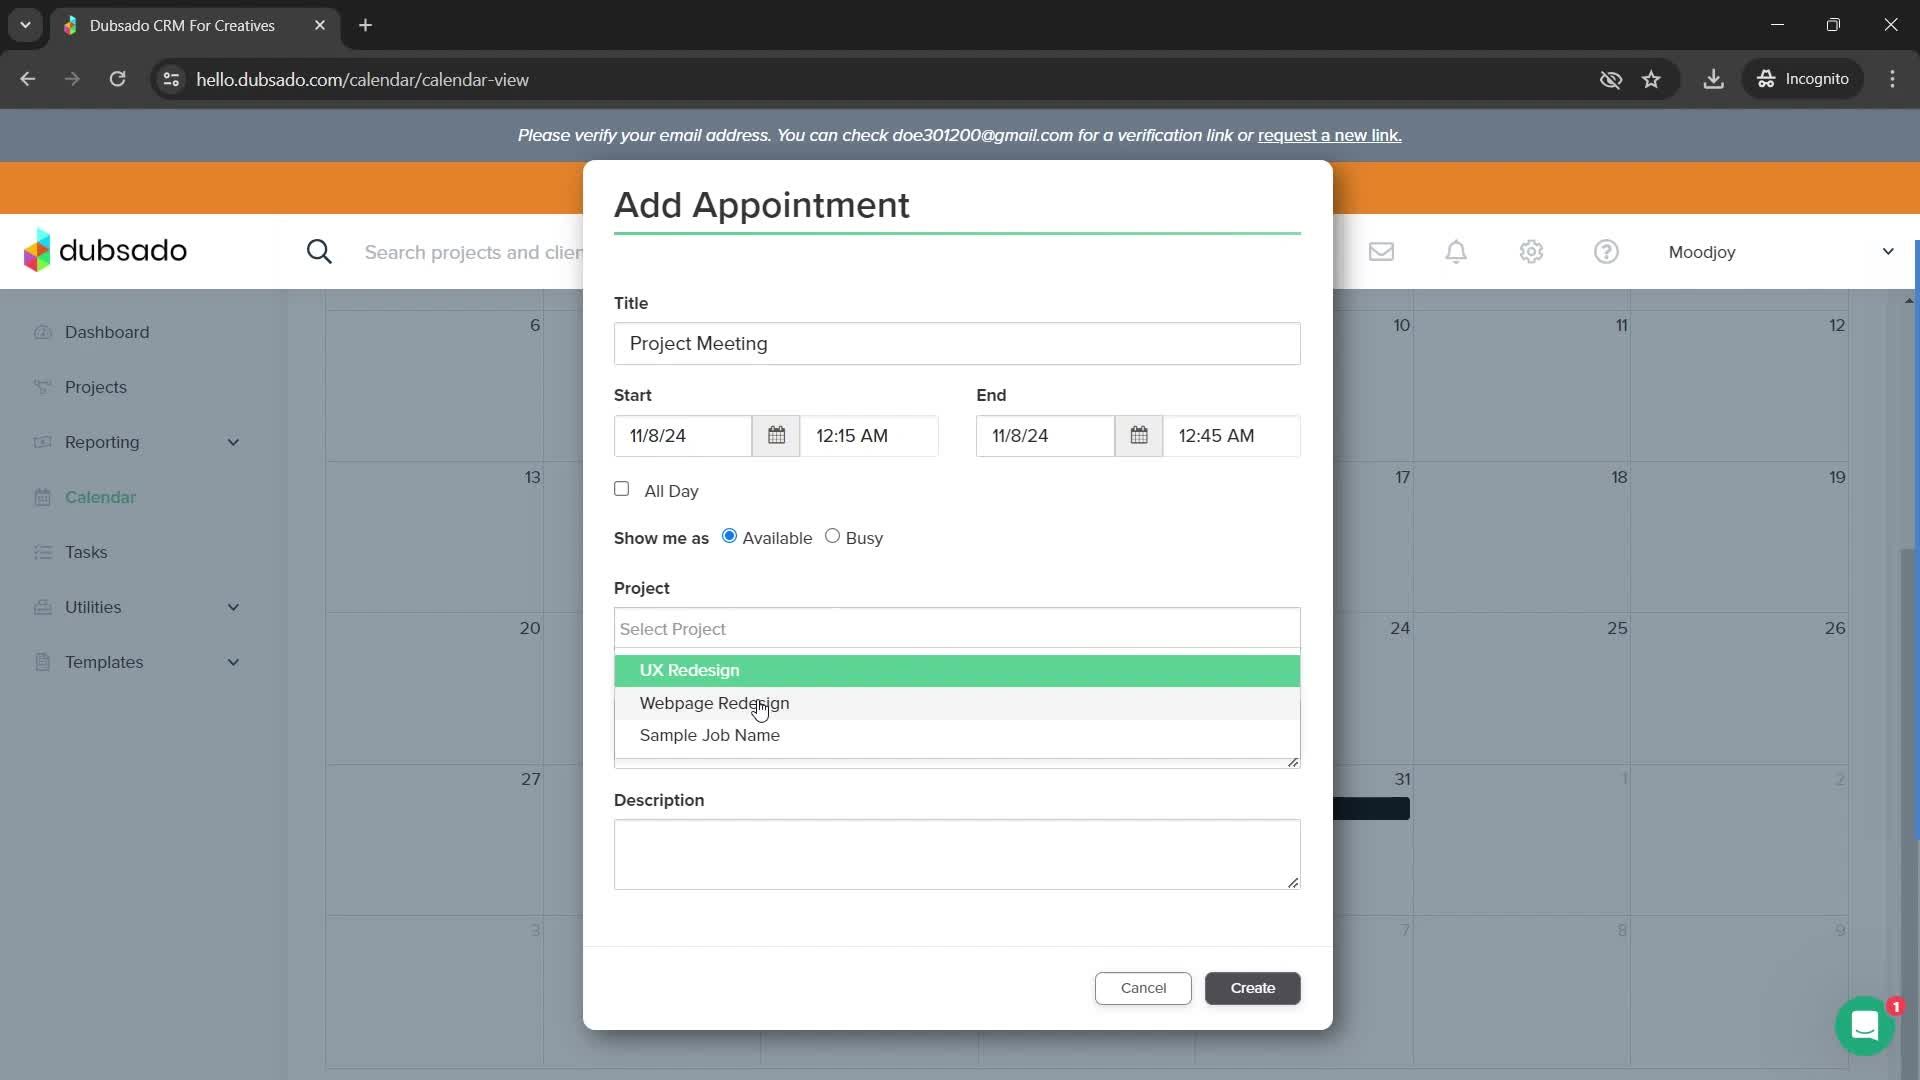Viewport: 1920px width, 1080px height.
Task: Open the Moodjoy account dropdown
Action: click(x=1780, y=252)
